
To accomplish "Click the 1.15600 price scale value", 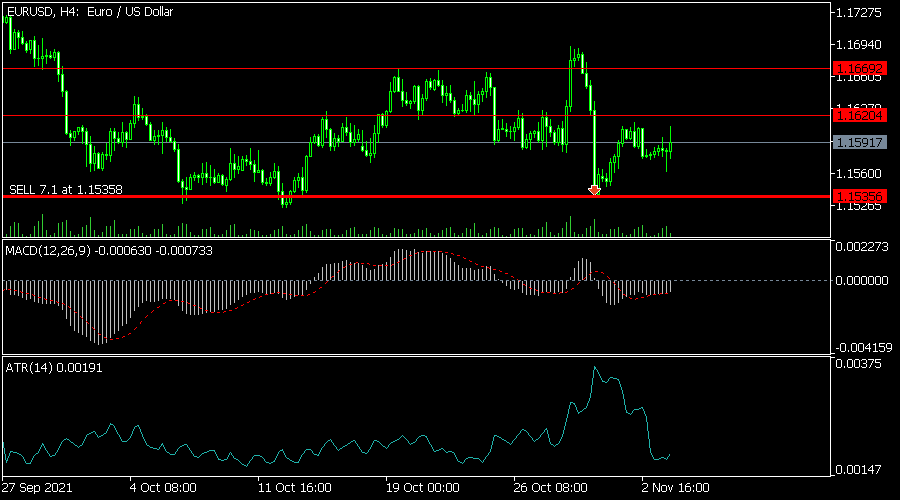I will click(x=859, y=173).
